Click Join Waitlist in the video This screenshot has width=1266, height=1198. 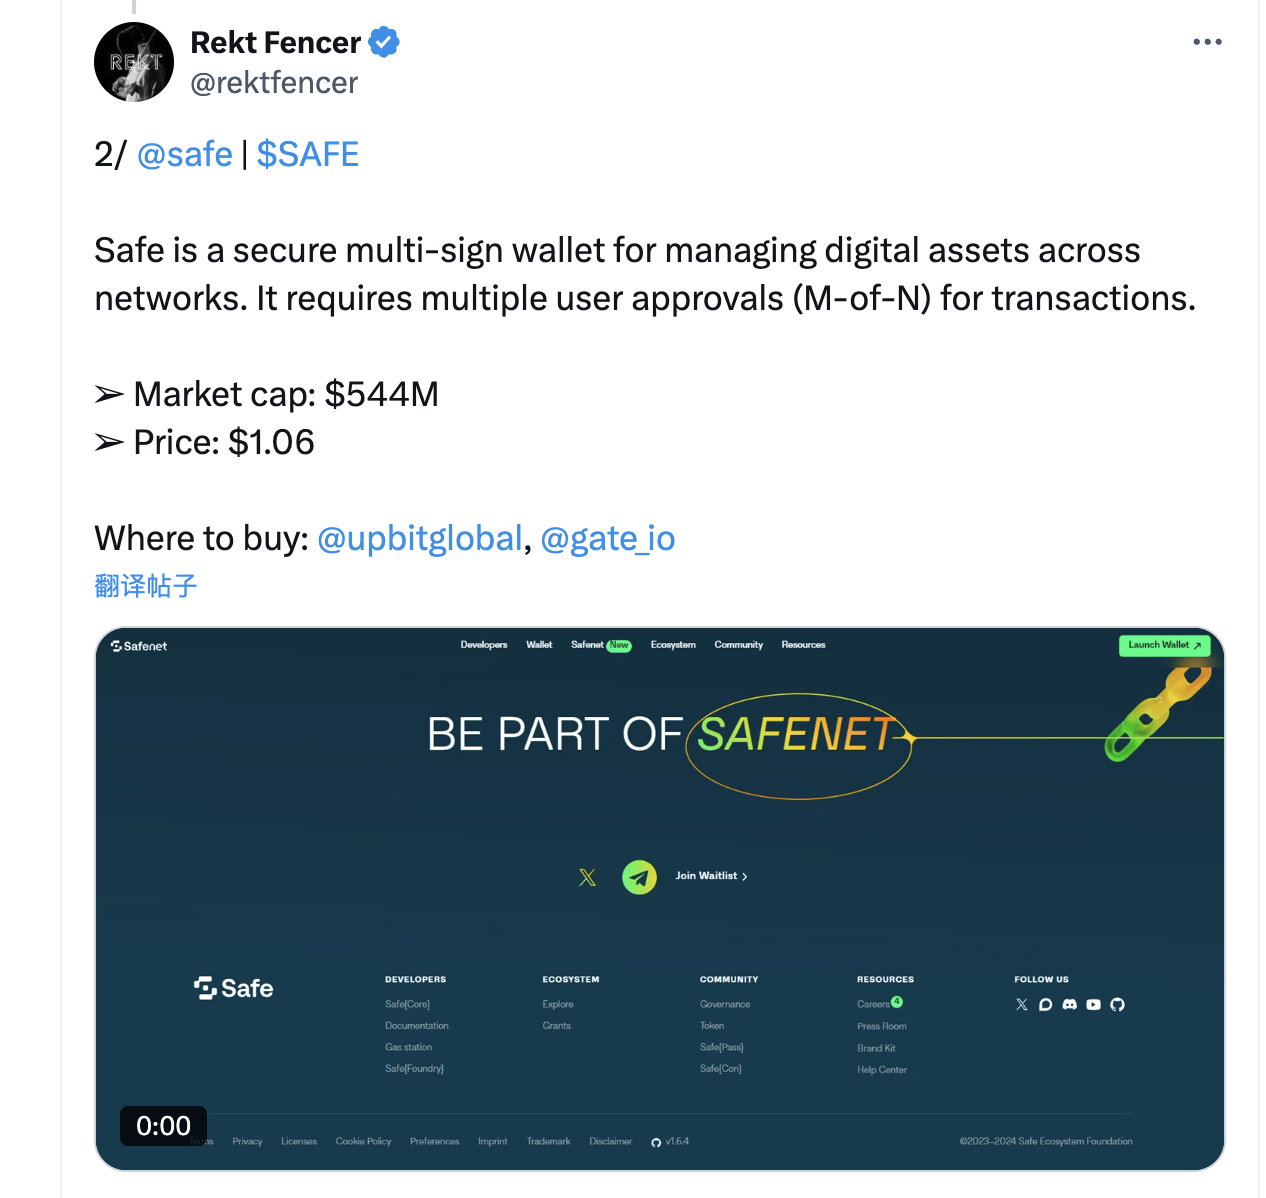click(x=711, y=876)
